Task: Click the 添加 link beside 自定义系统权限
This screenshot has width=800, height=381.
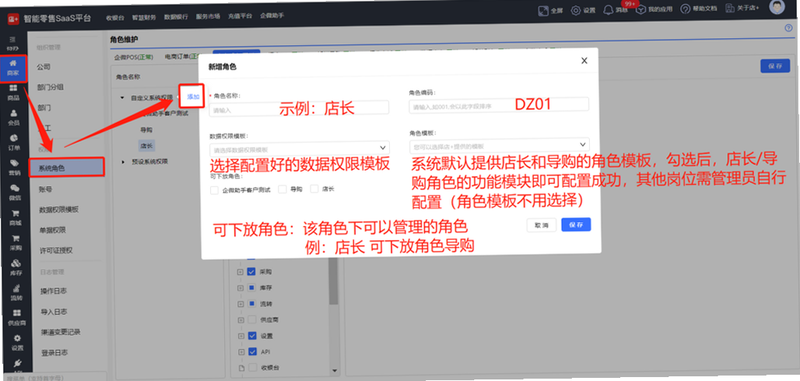Action: pyautogui.click(x=193, y=96)
